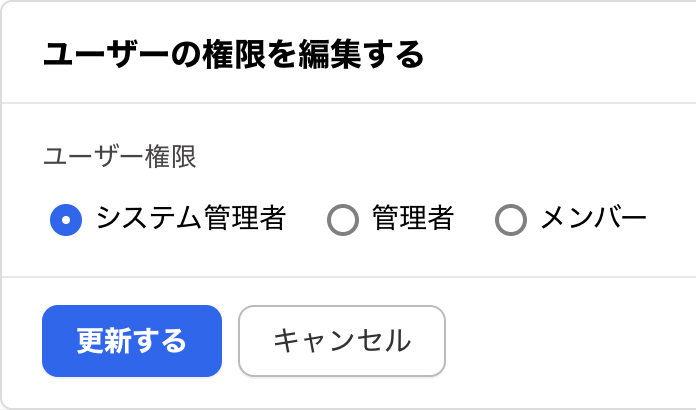Click the ユーザーの権限を編集する dialog heading
Image resolution: width=696 pixels, height=410 pixels.
tap(234, 54)
